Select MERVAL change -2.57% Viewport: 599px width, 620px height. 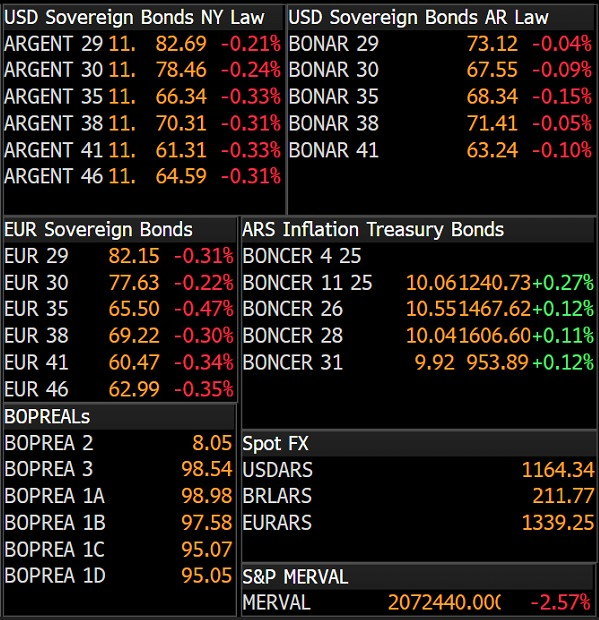561,603
